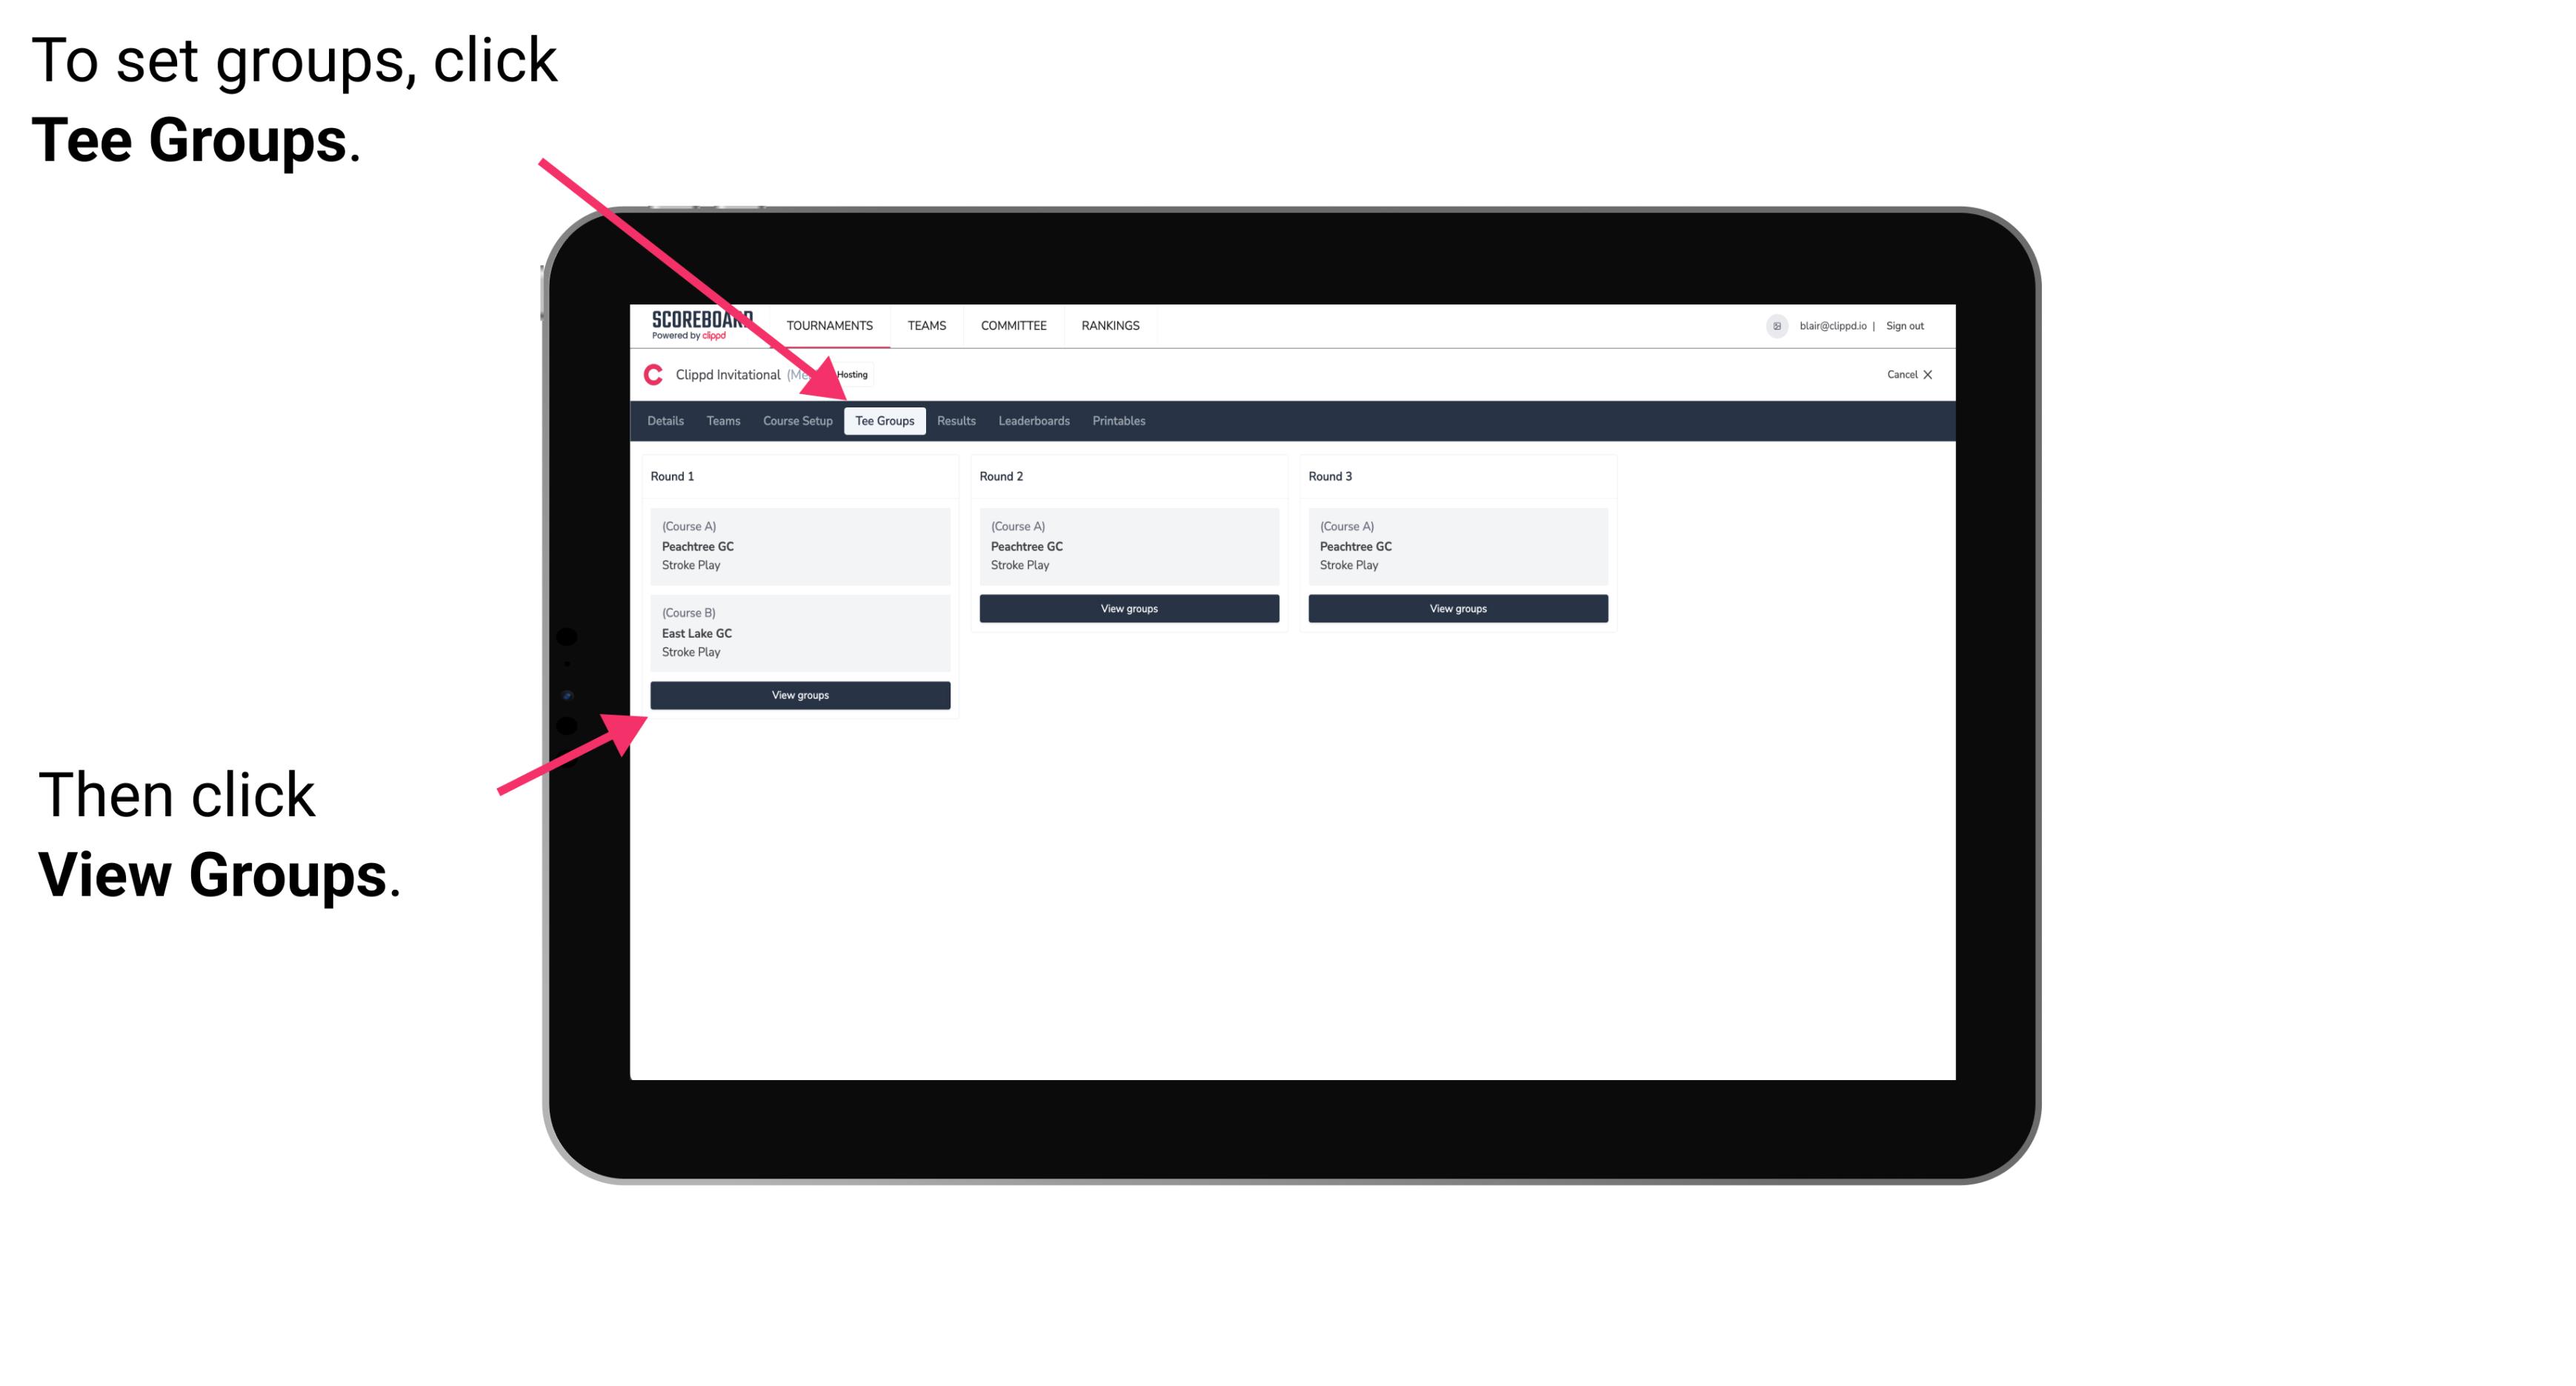Click the Results tab

pos(953,420)
